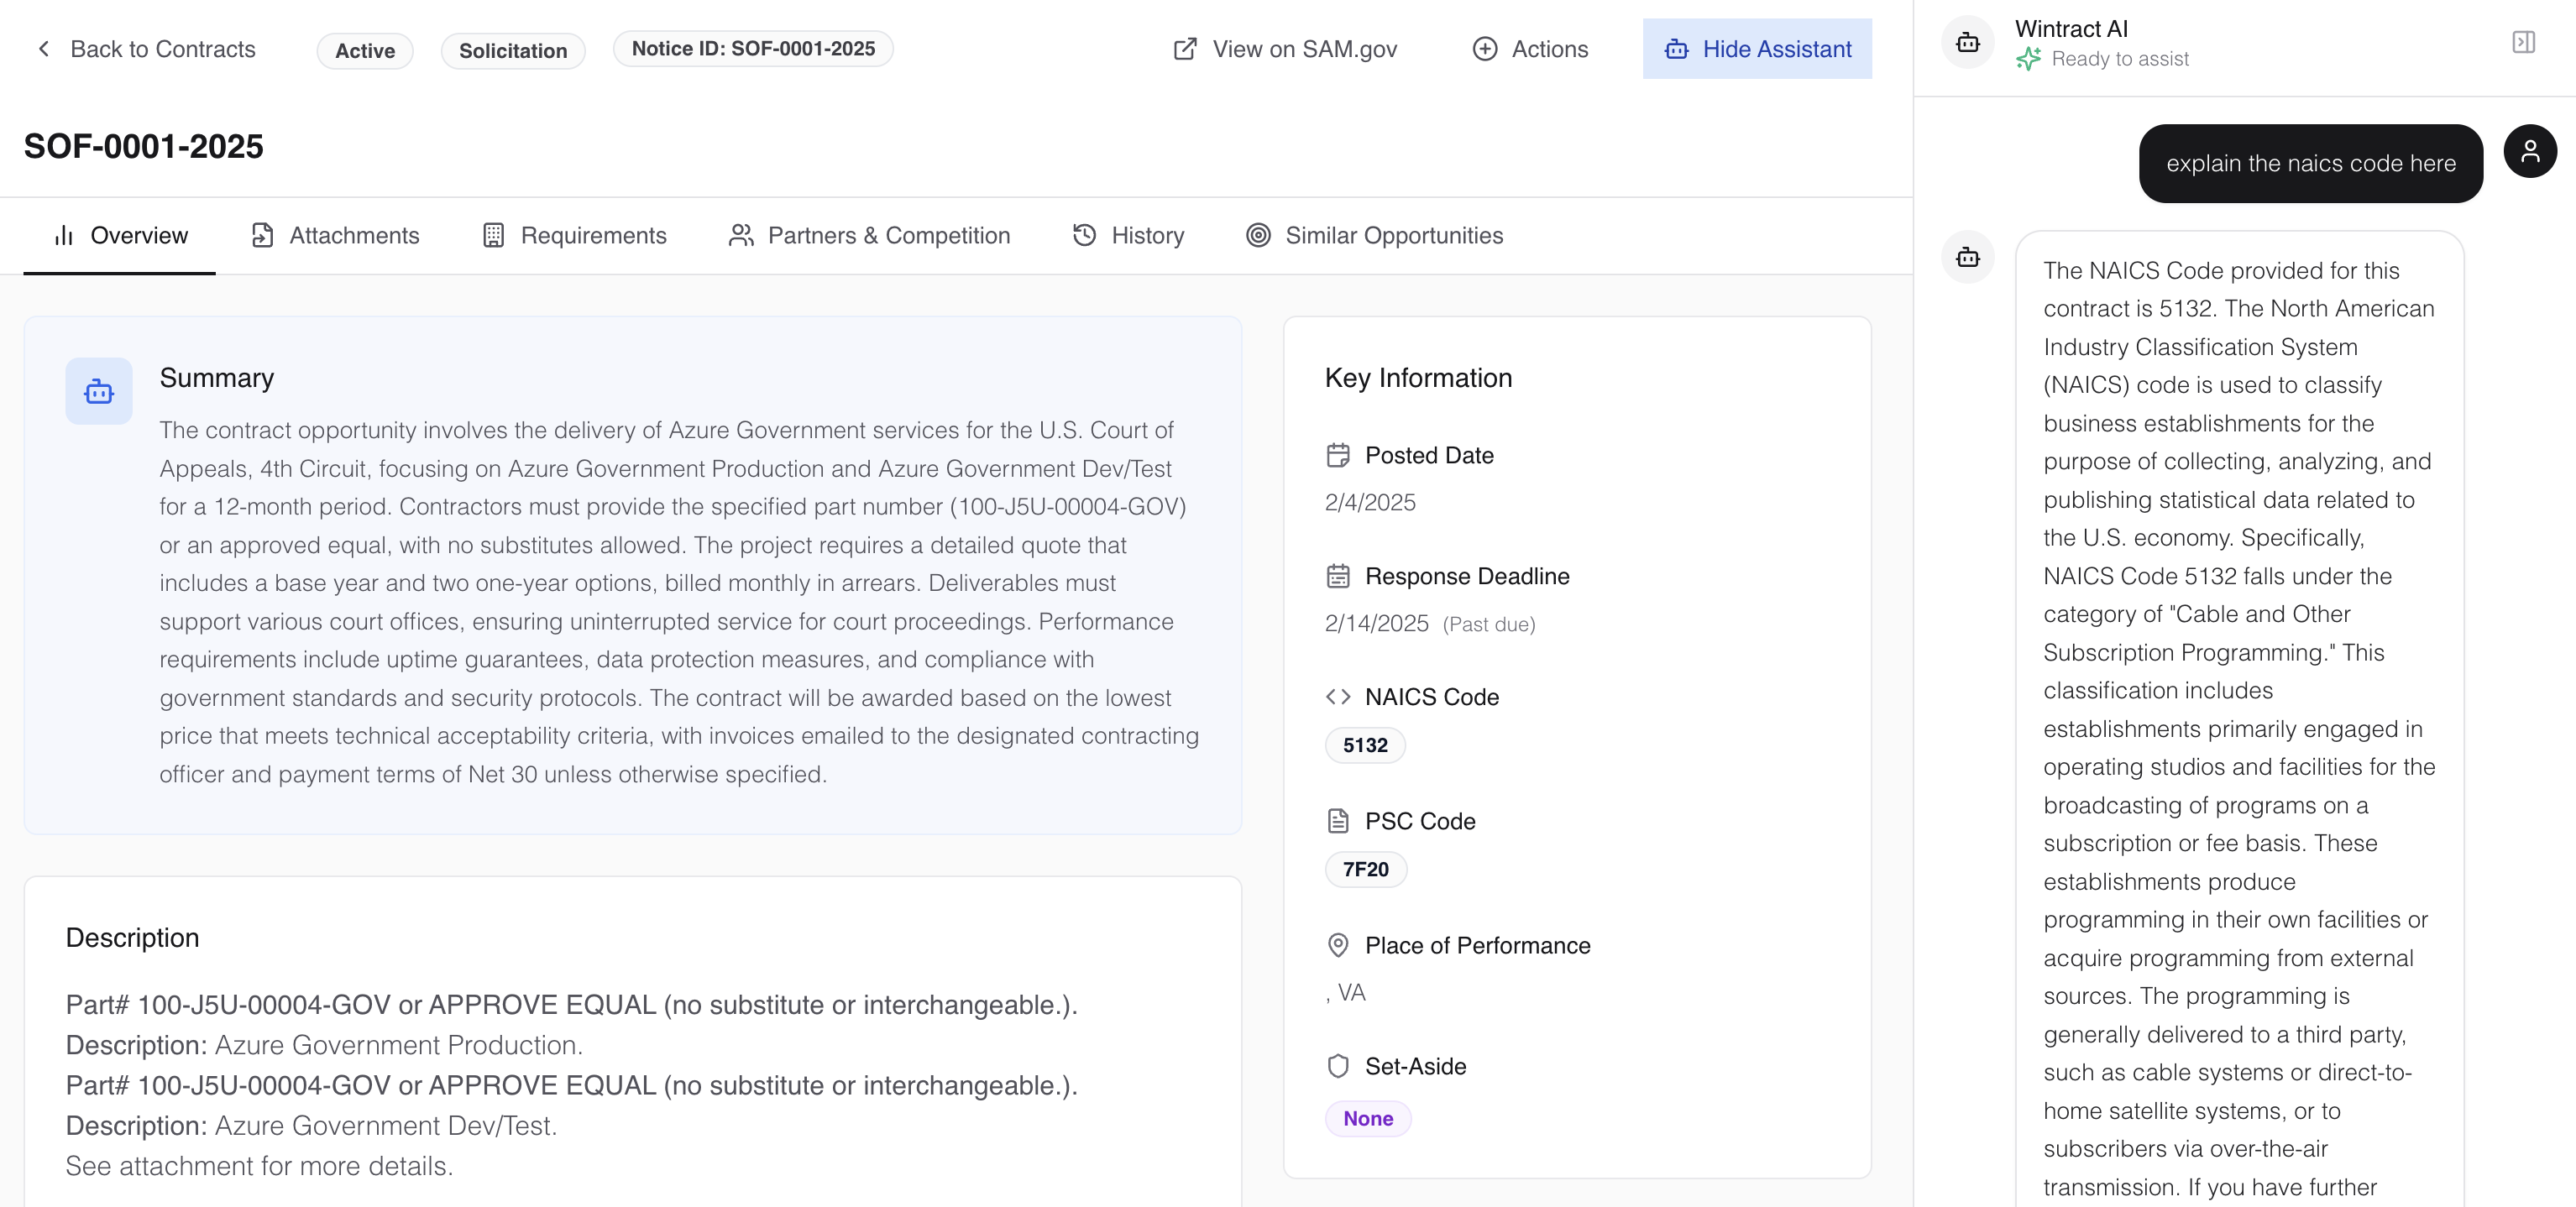
Task: Click the 5132 NAICS code badge
Action: click(1365, 745)
